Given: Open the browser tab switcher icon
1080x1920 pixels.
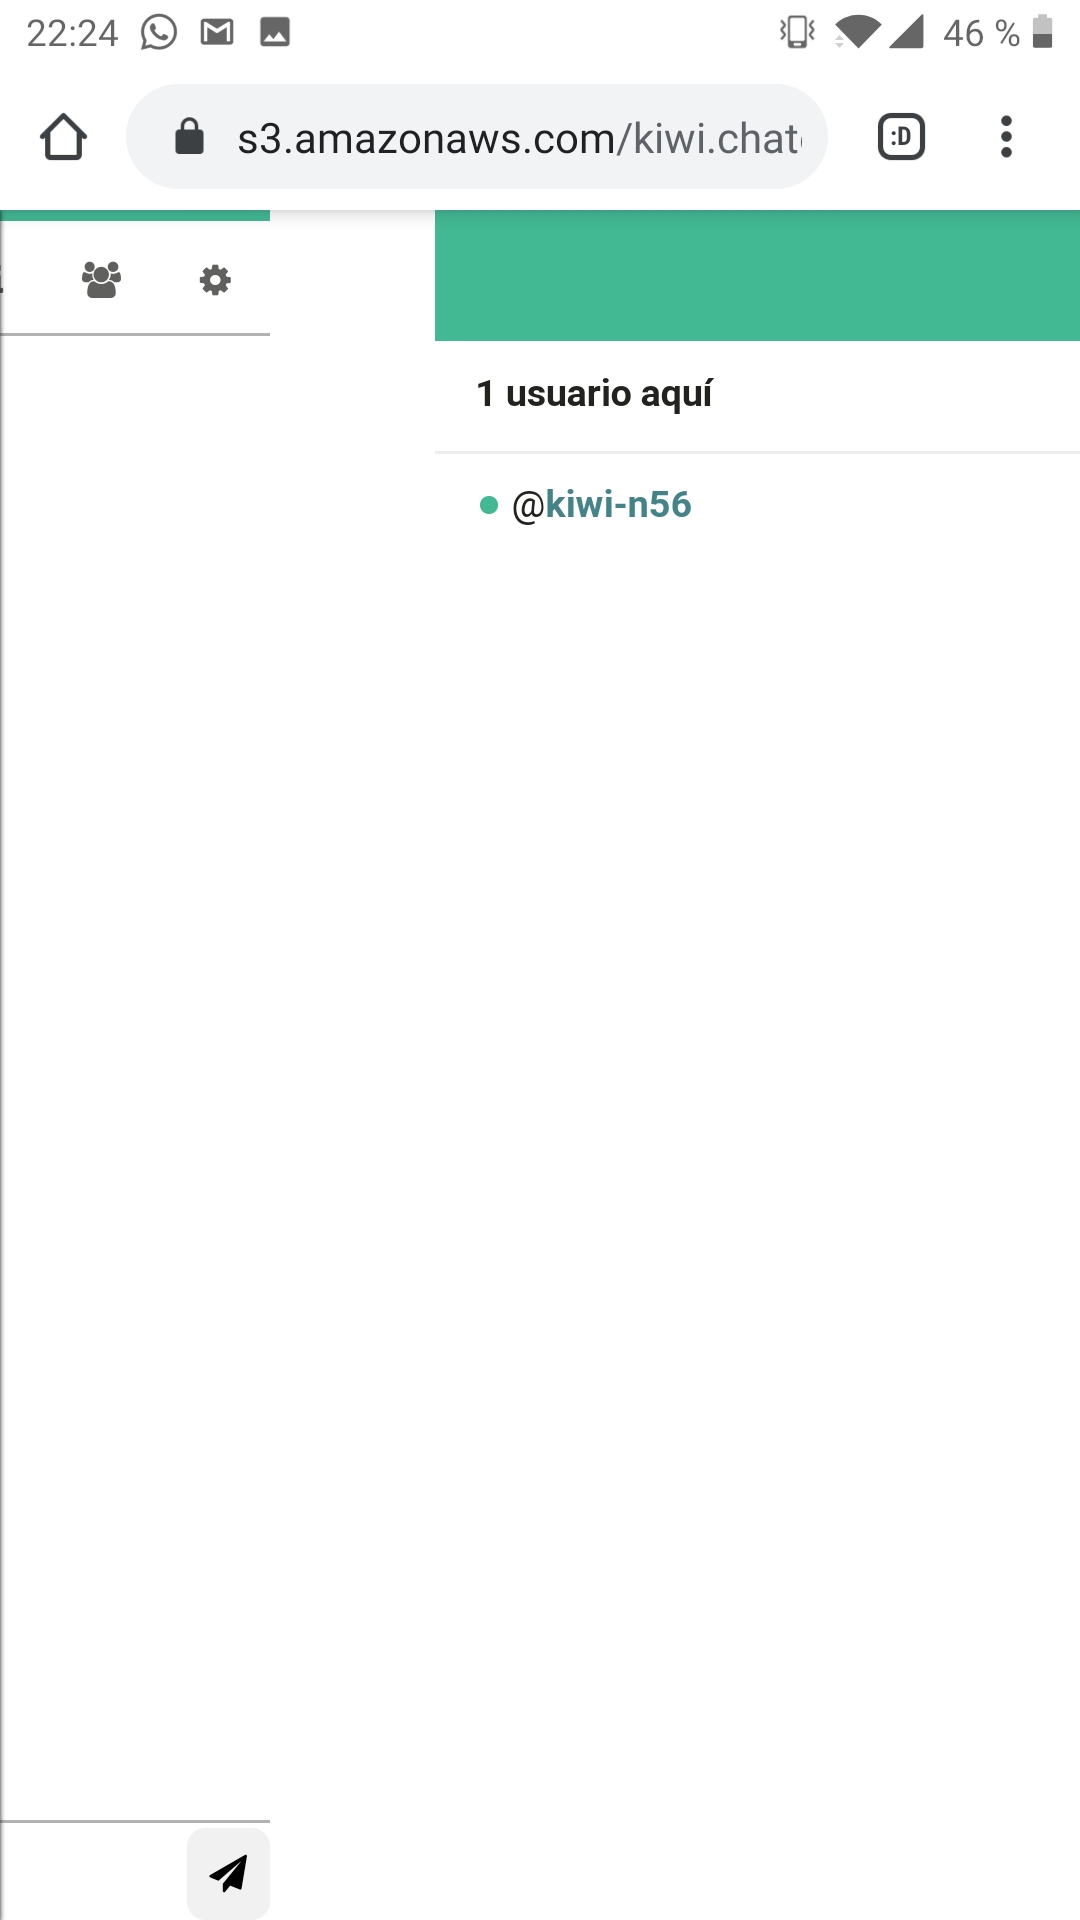Looking at the screenshot, I should coord(901,137).
